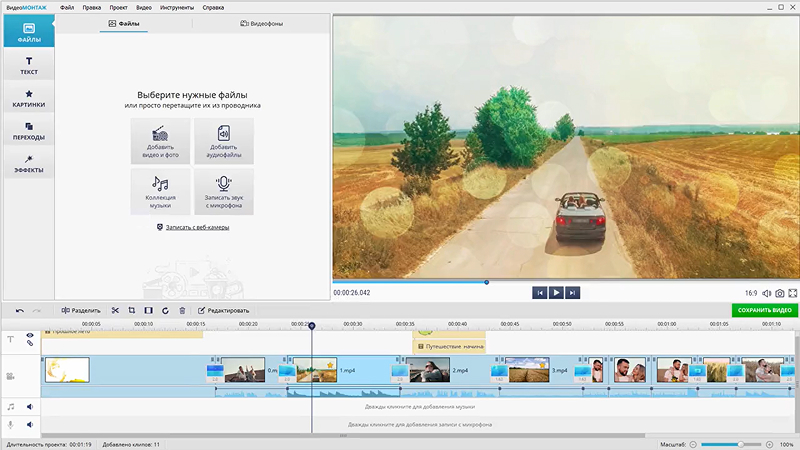Switch to the Видеофоны tab

coord(262,23)
